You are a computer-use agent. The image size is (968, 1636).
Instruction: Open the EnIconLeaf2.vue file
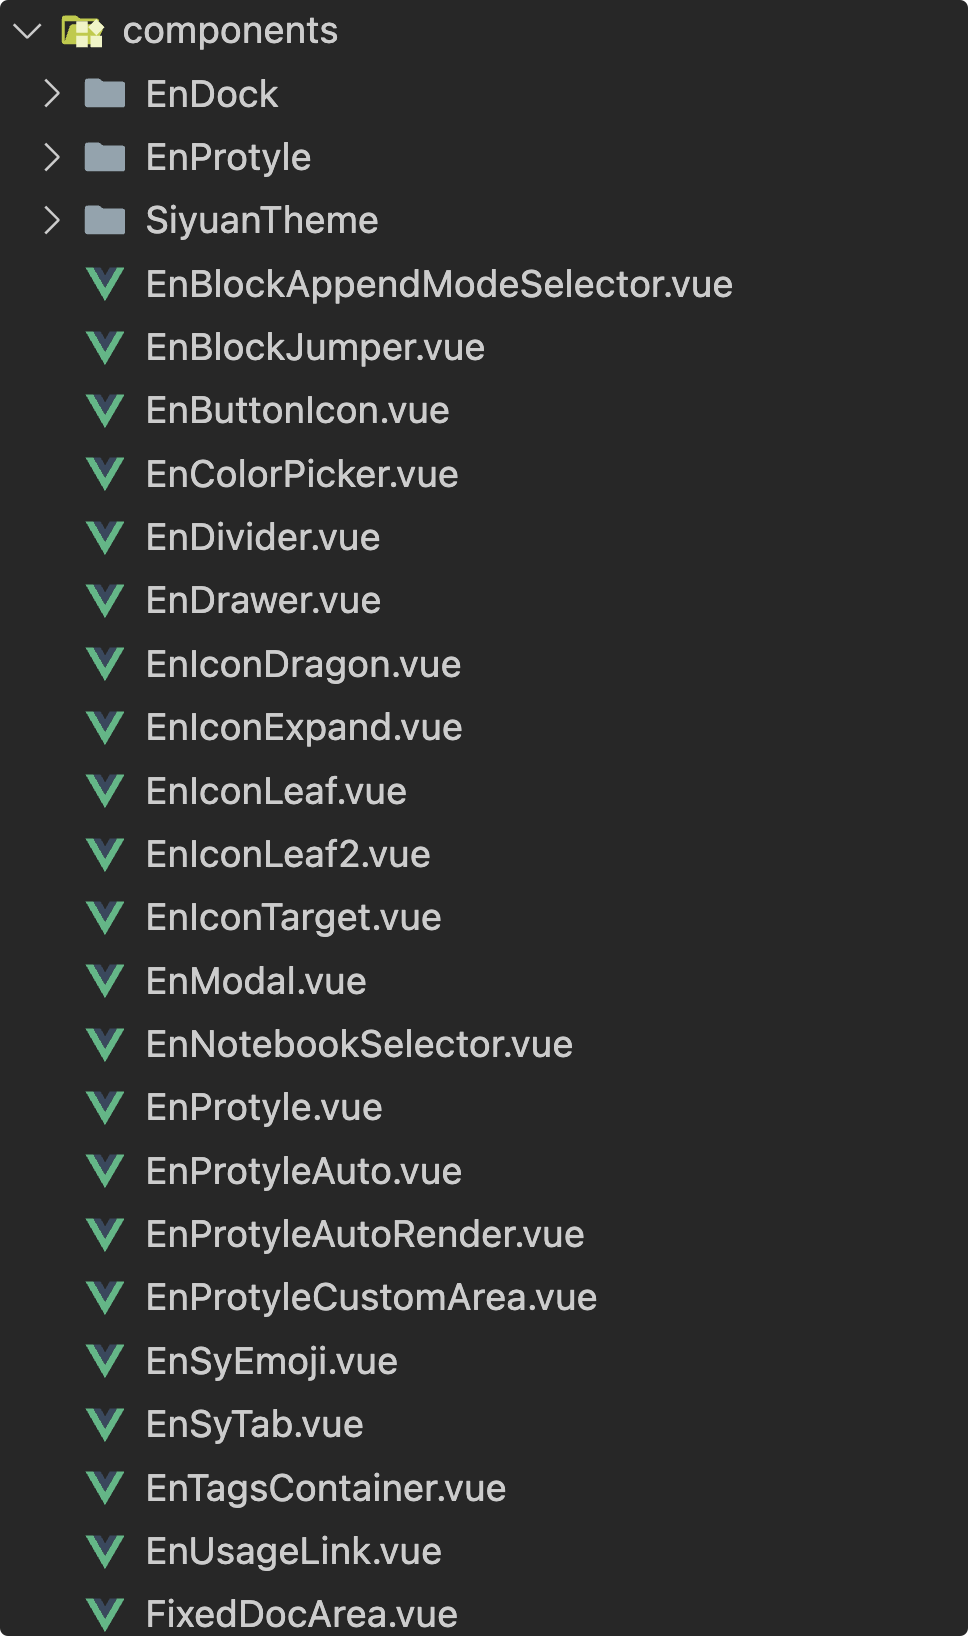(x=288, y=854)
